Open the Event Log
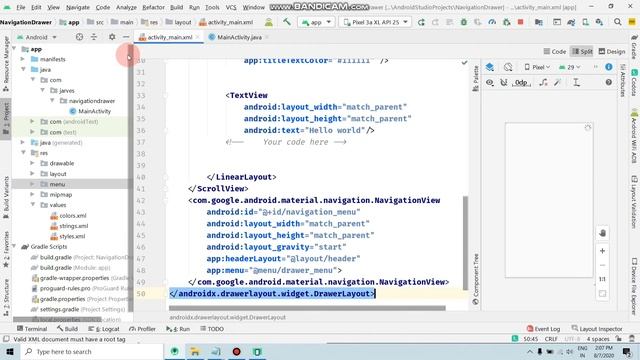Image resolution: width=640 pixels, height=360 pixels. 543,329
